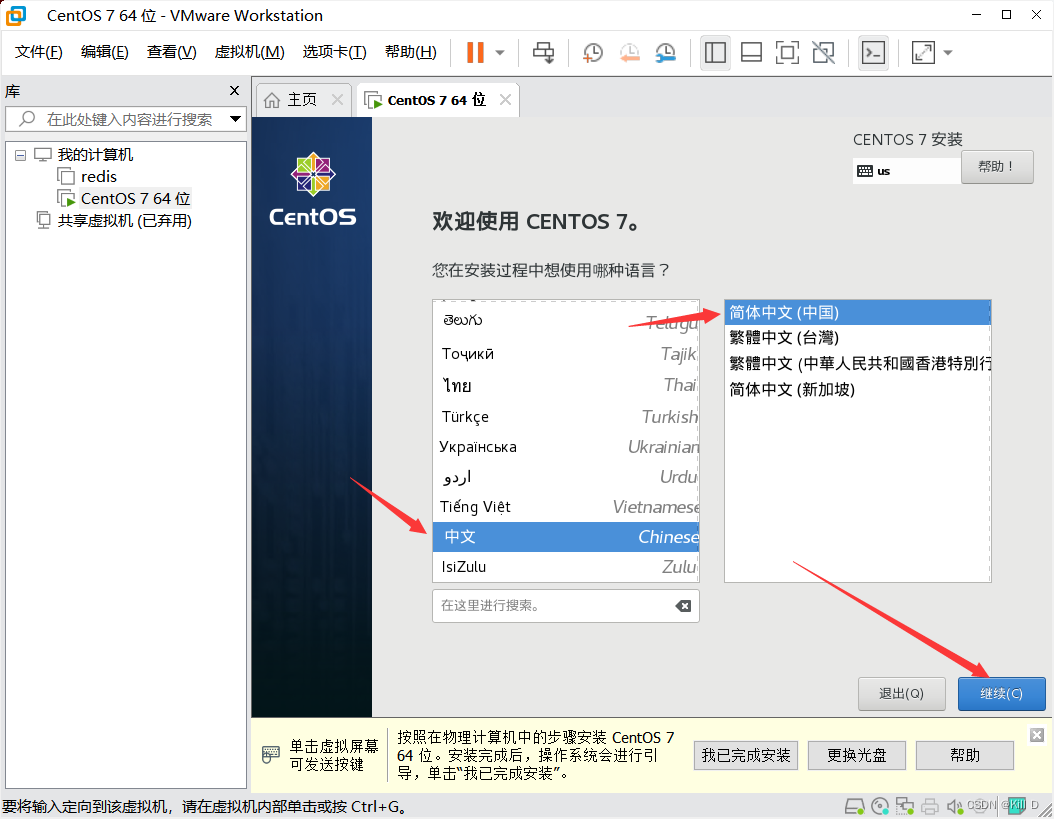Pause the virtual machine
Viewport: 1054px width, 819px height.
click(475, 52)
